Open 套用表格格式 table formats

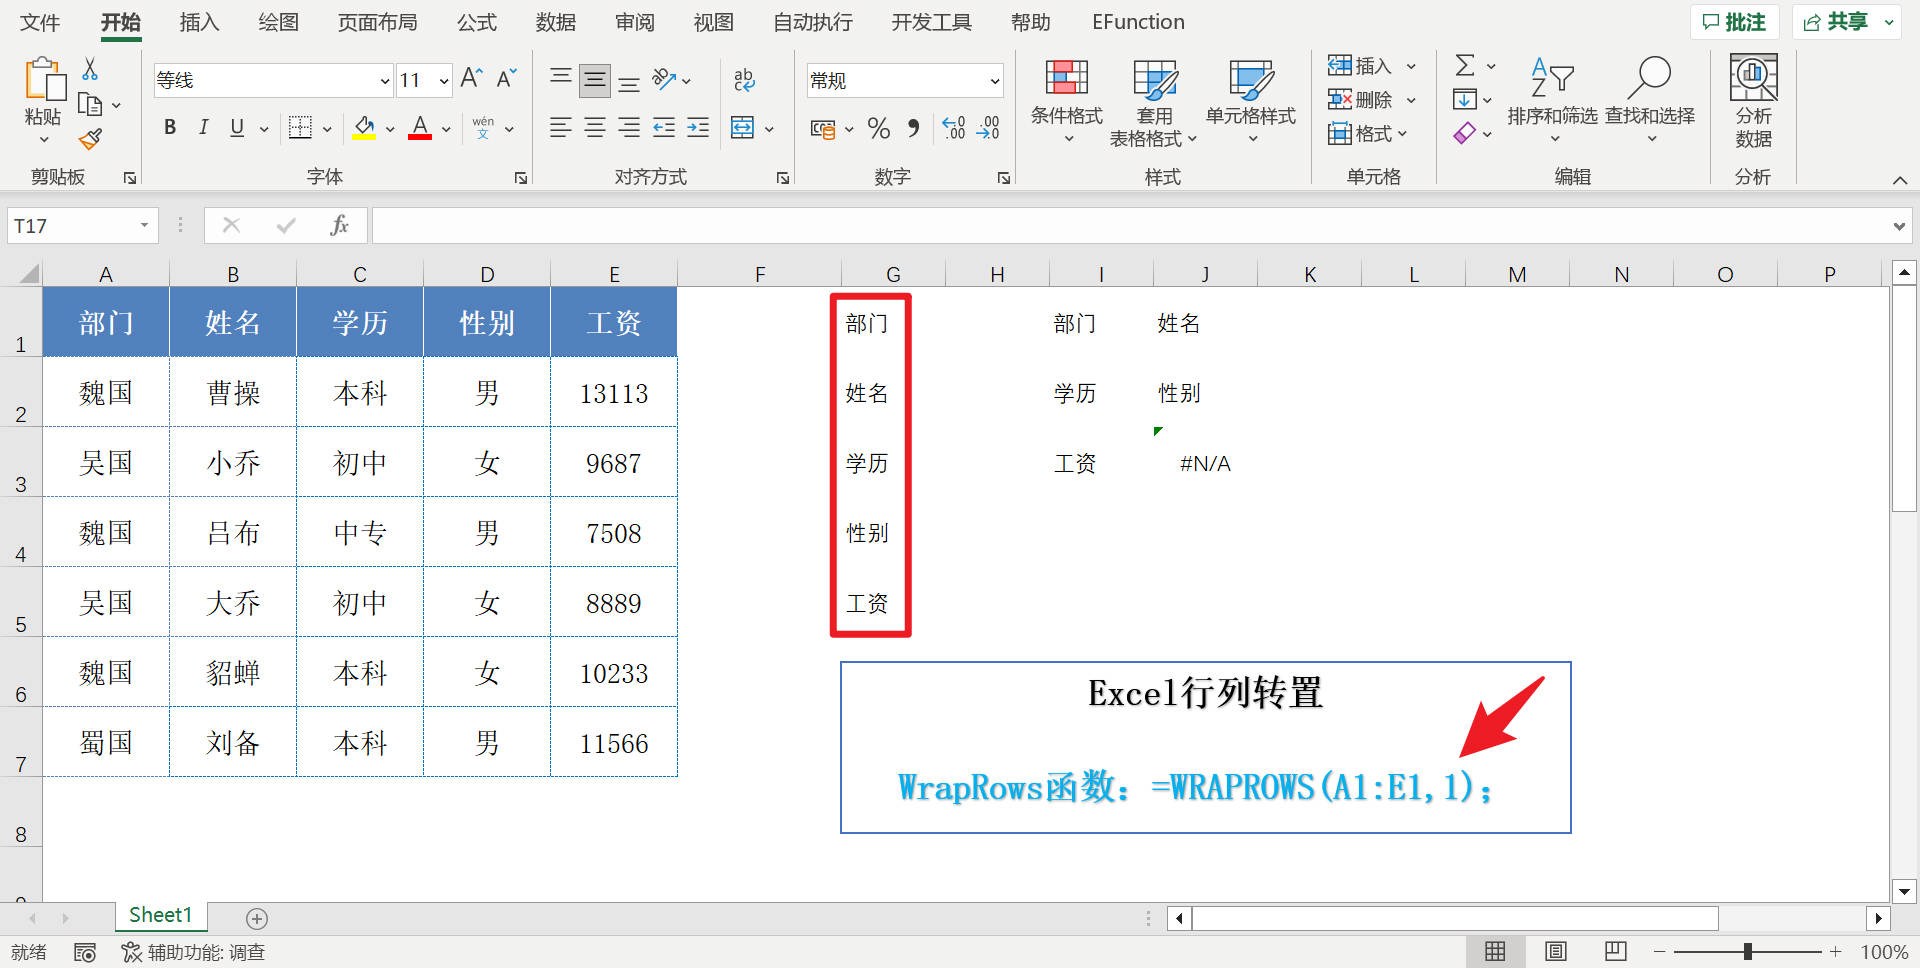(1153, 103)
